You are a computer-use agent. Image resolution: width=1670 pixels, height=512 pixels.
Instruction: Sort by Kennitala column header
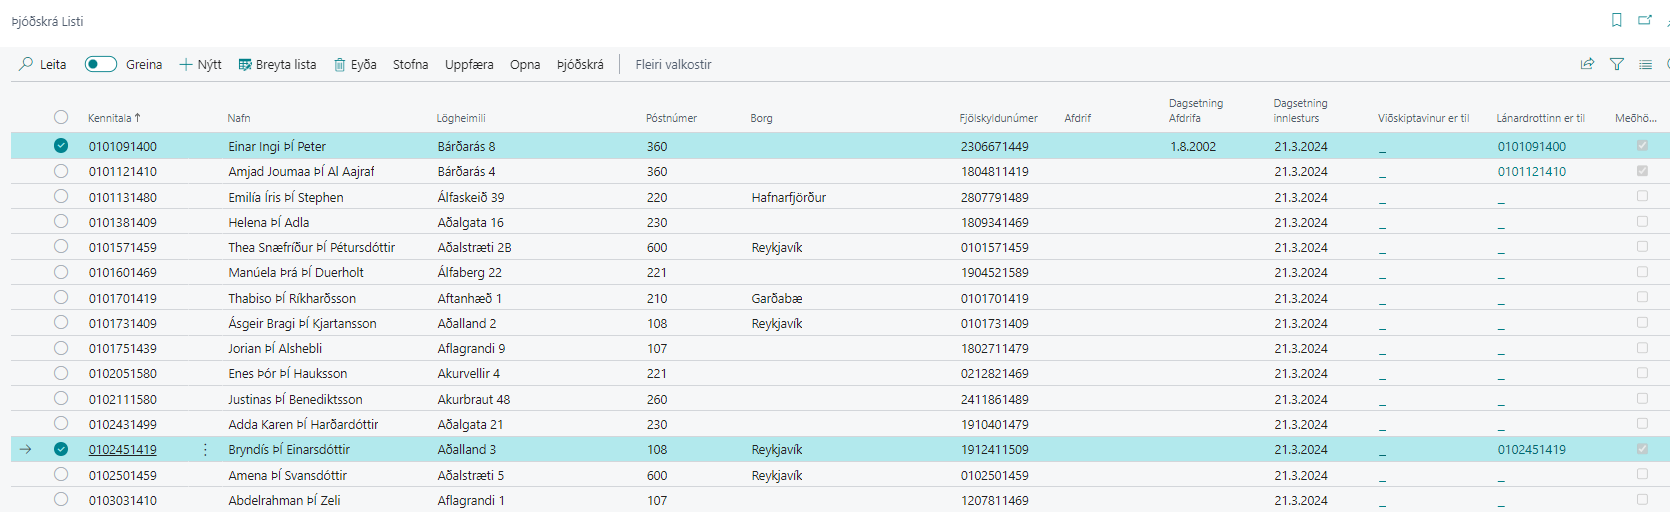click(x=110, y=118)
